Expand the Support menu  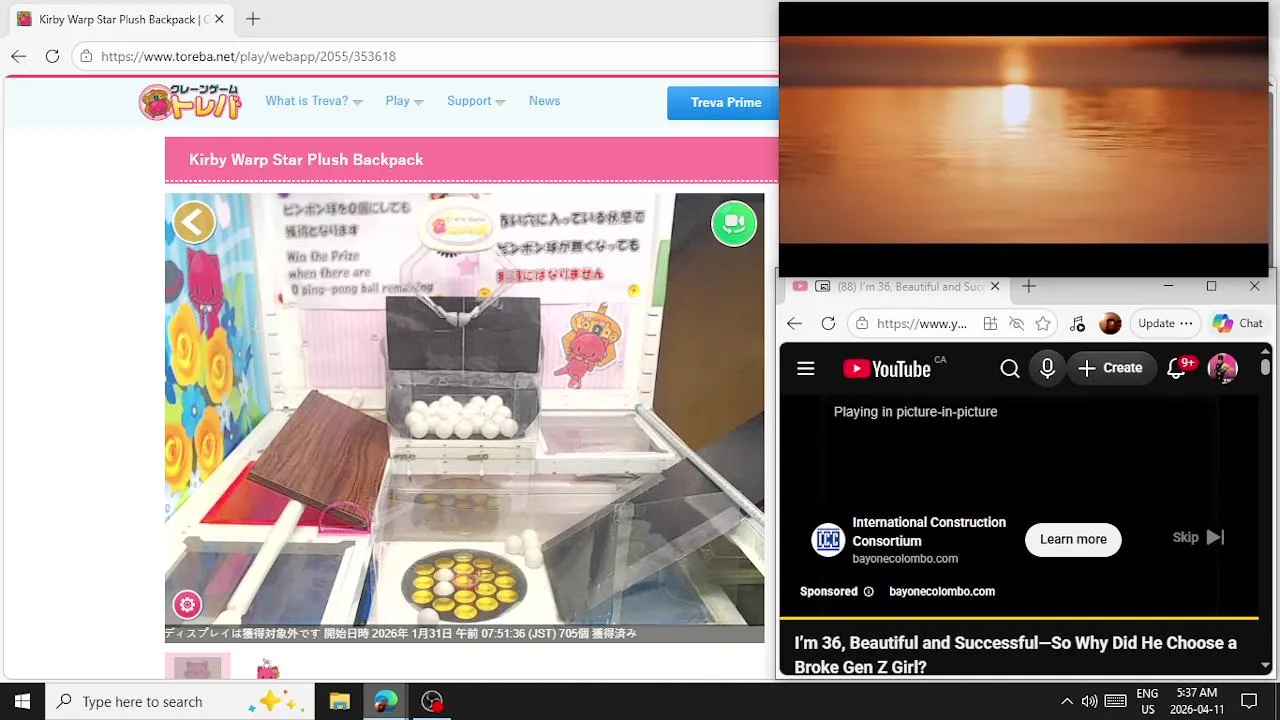tap(476, 101)
